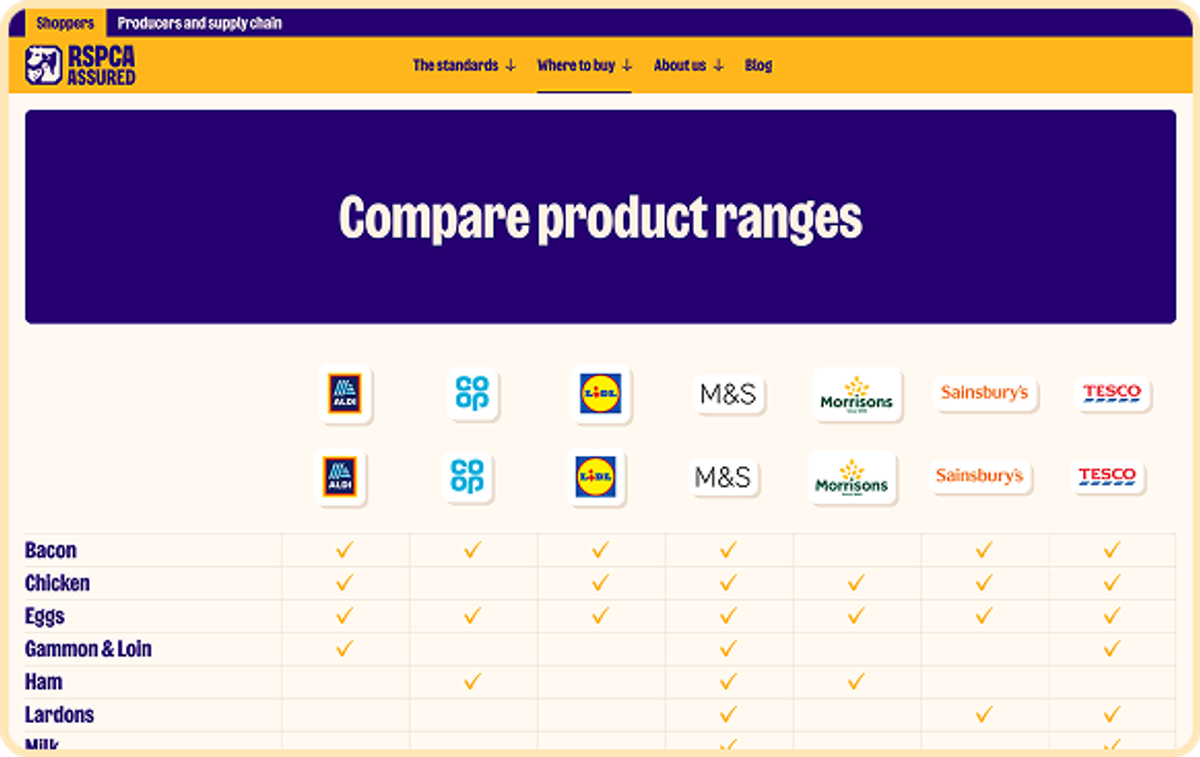Click the Bacon checkmark under Aldi

pyautogui.click(x=345, y=550)
